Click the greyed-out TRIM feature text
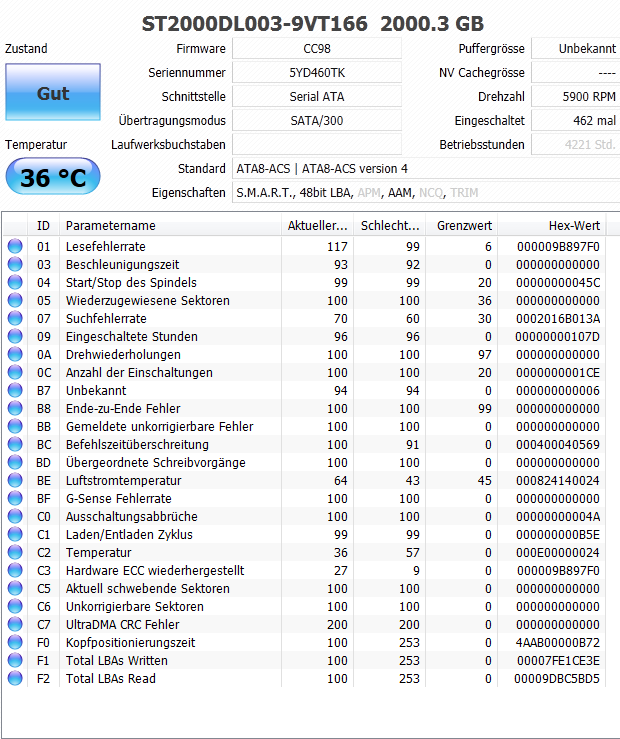Screen dimensions: 620x739 click(x=464, y=193)
